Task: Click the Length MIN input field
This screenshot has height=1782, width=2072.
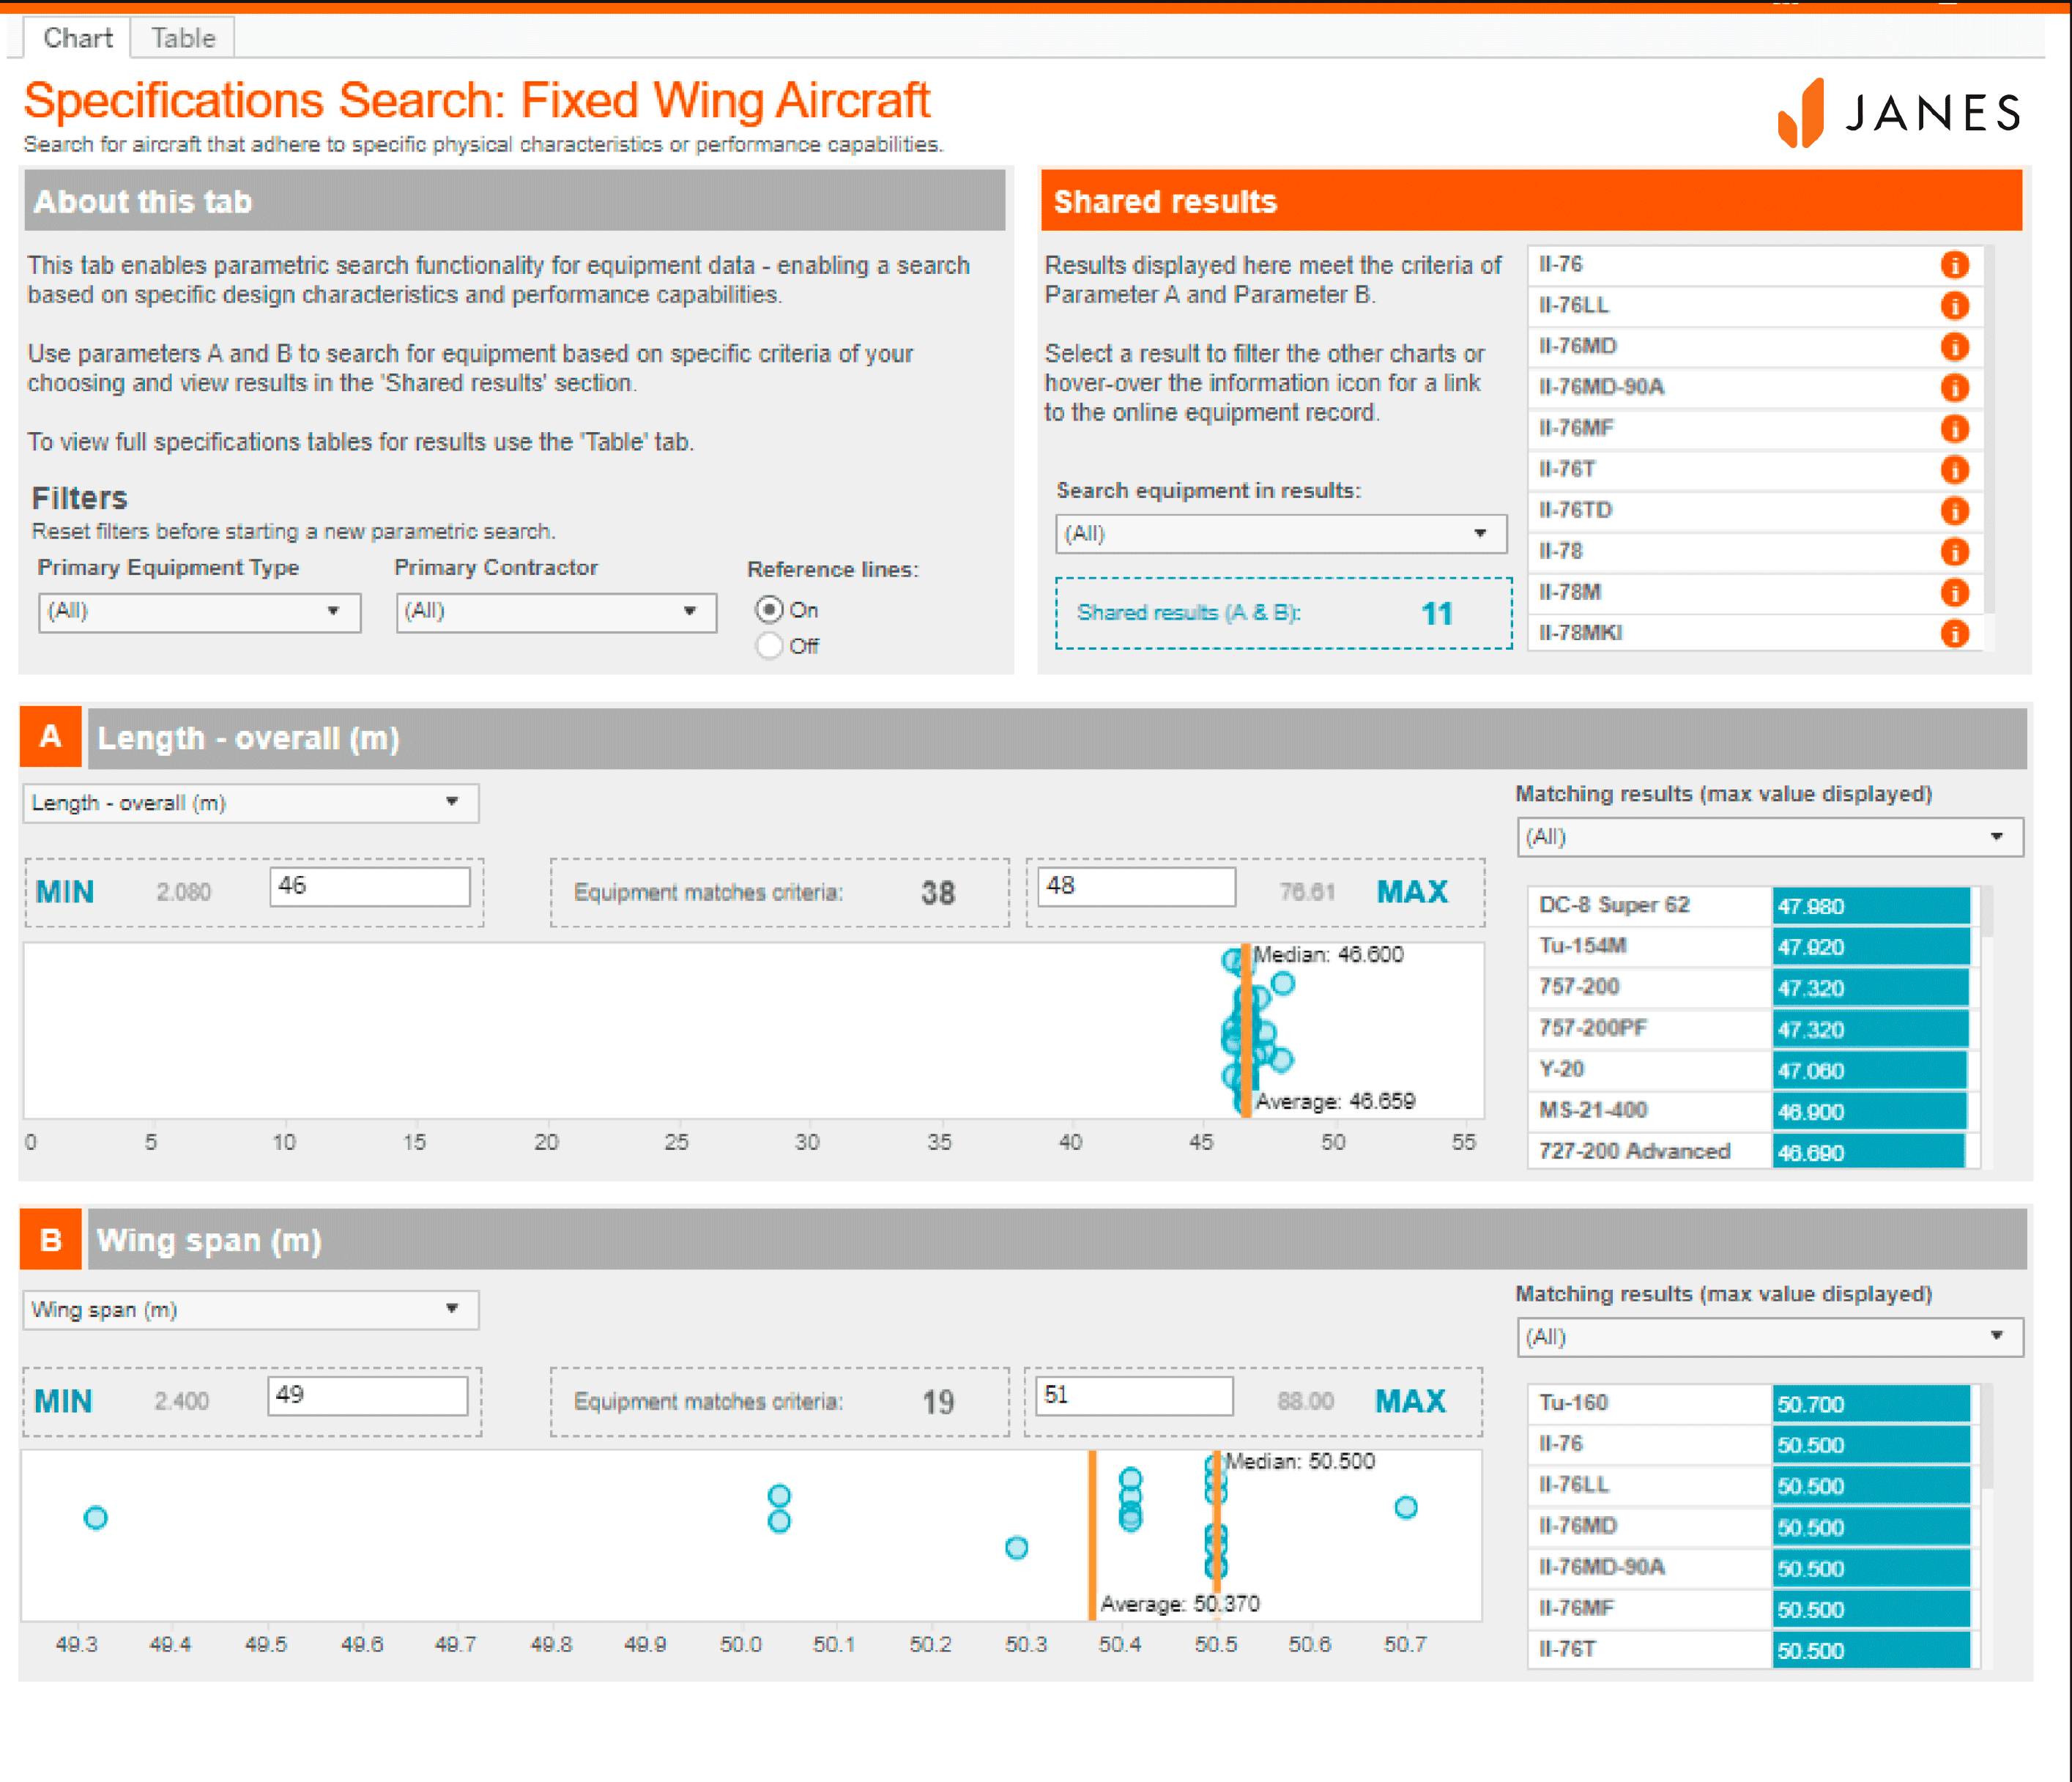Action: pos(370,887)
